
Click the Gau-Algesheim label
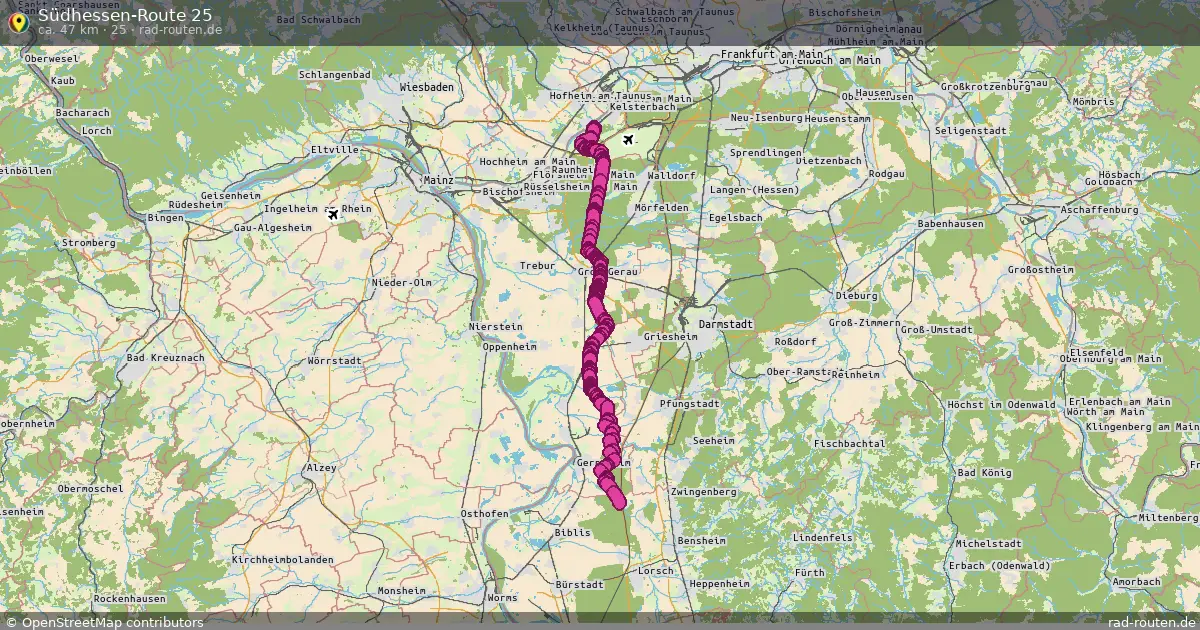tap(272, 227)
